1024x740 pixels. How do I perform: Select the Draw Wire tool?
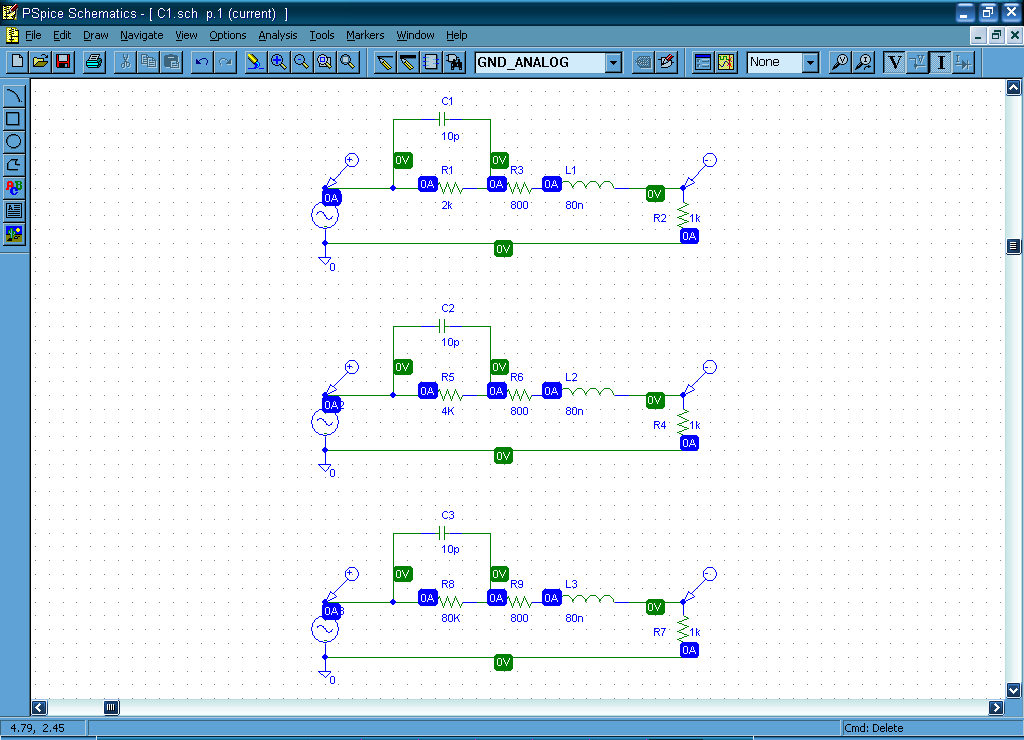click(385, 62)
